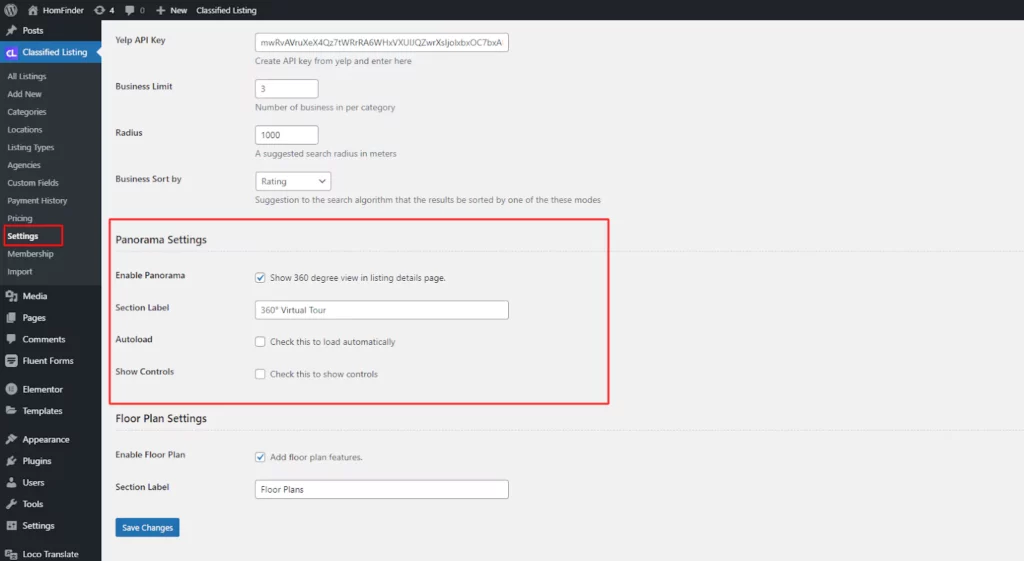
Task: Open Membership submenu item
Action: tap(30, 253)
